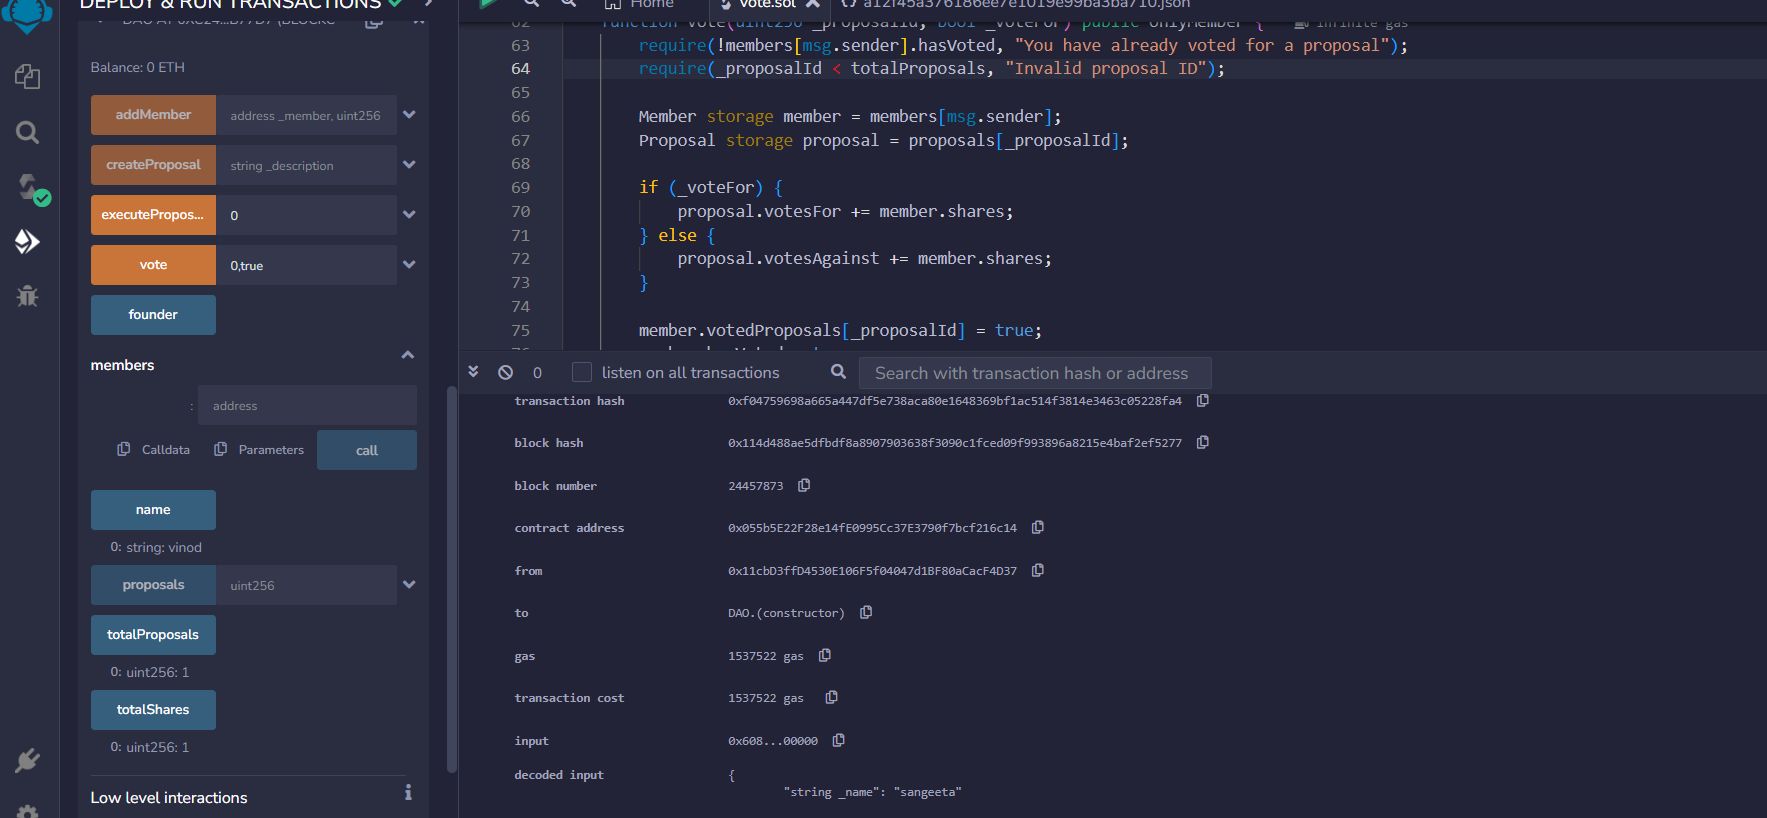The width and height of the screenshot is (1767, 818).
Task: Open the File Explorer sidebar icon
Action: tap(28, 77)
